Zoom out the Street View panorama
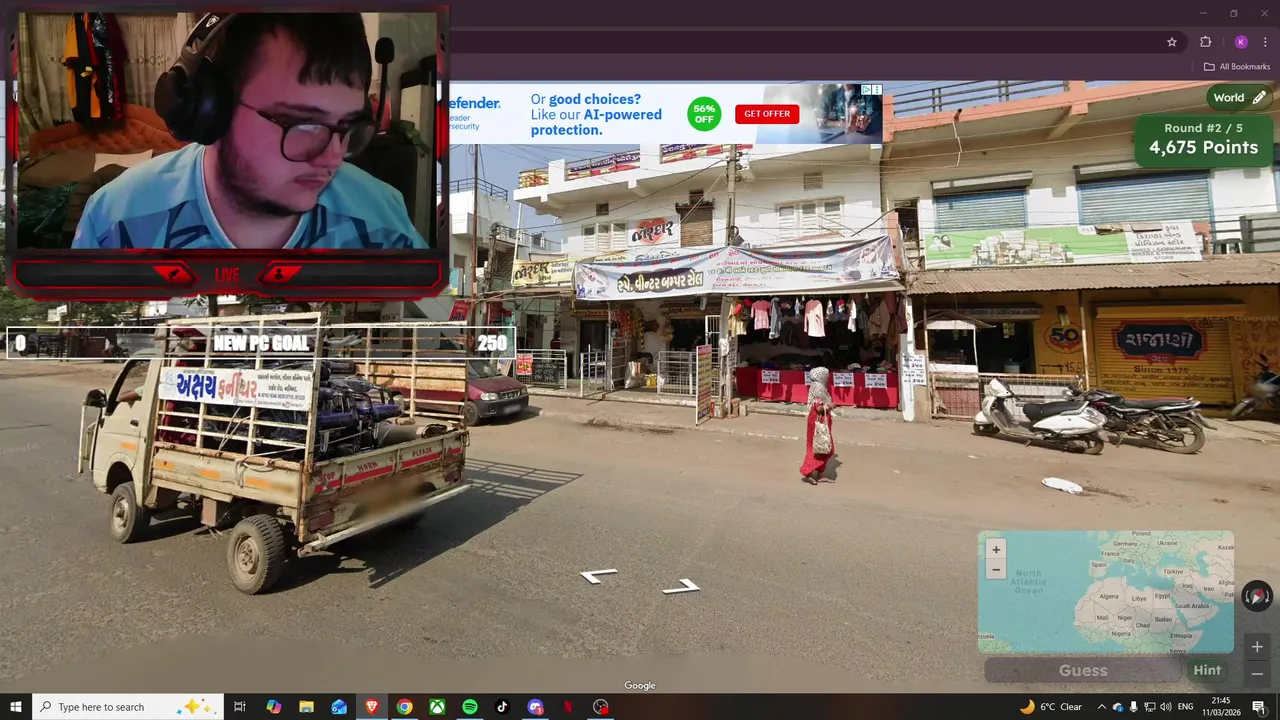This screenshot has height=720, width=1280. click(x=1257, y=673)
